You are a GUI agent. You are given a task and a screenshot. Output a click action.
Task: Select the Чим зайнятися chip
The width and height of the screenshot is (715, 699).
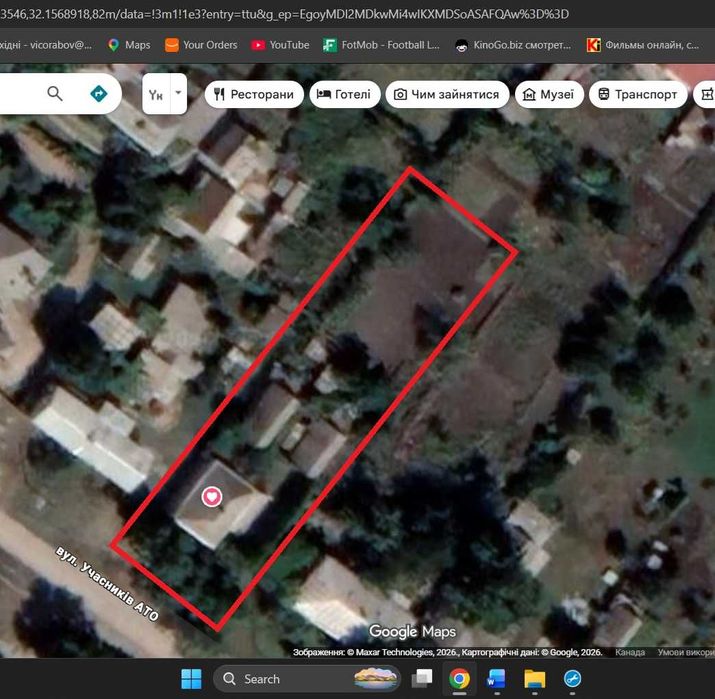[447, 94]
